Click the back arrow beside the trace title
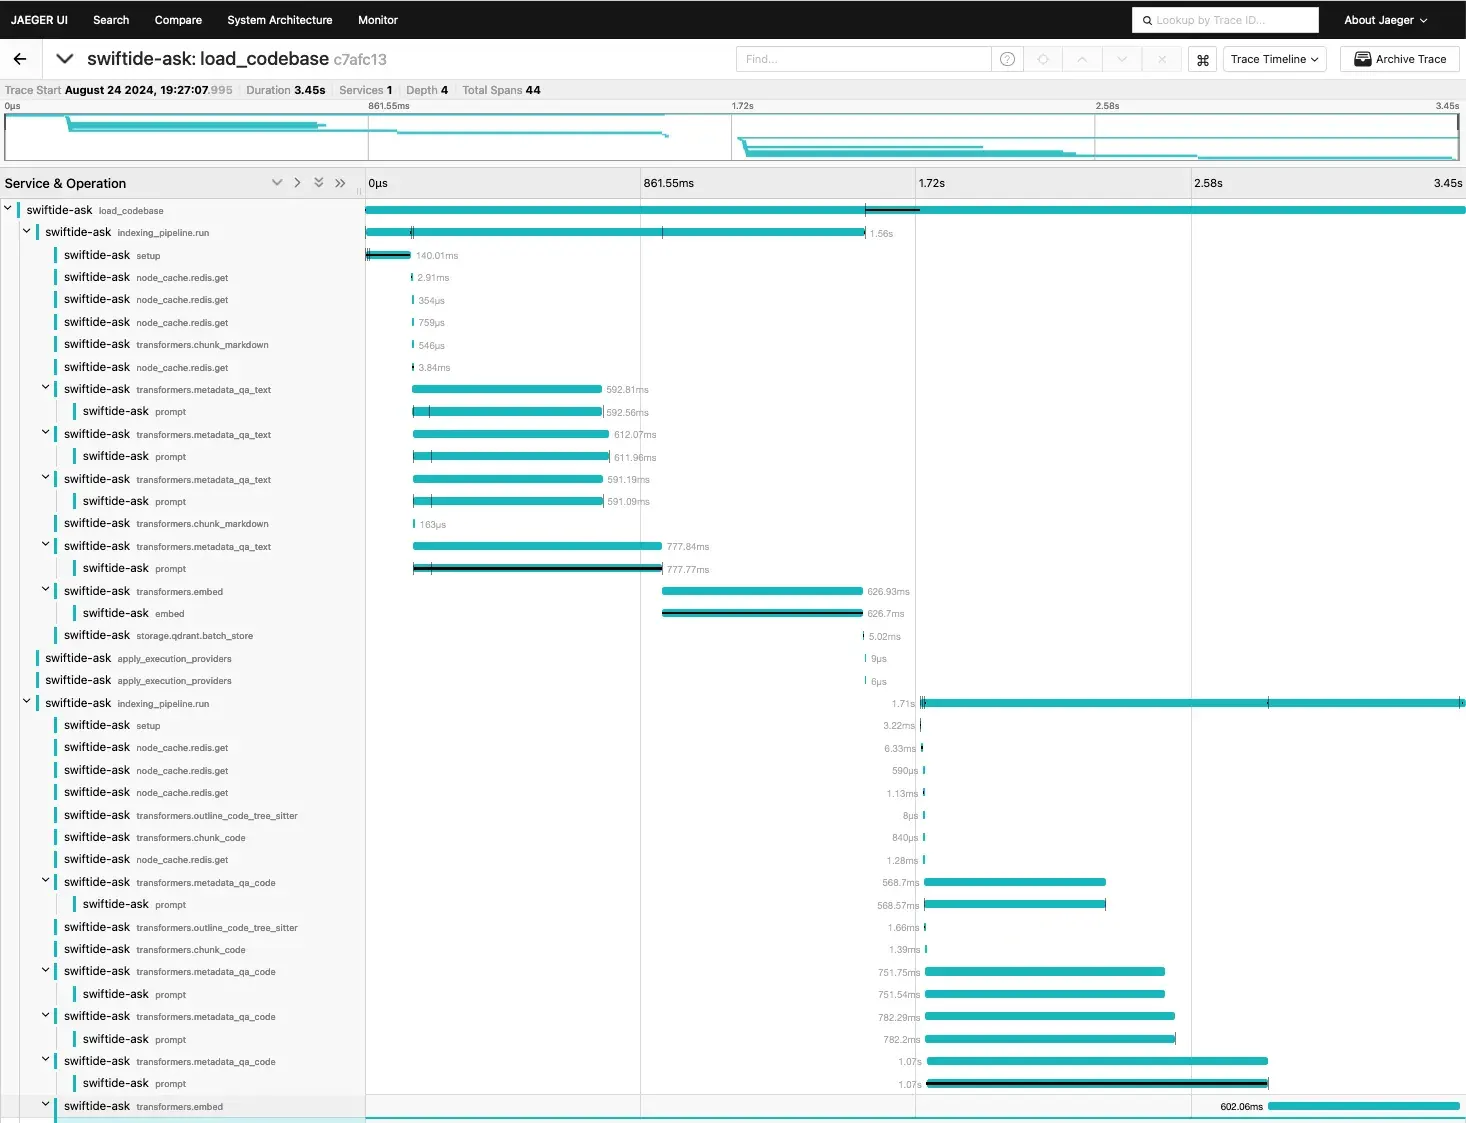The width and height of the screenshot is (1466, 1123). (x=20, y=59)
